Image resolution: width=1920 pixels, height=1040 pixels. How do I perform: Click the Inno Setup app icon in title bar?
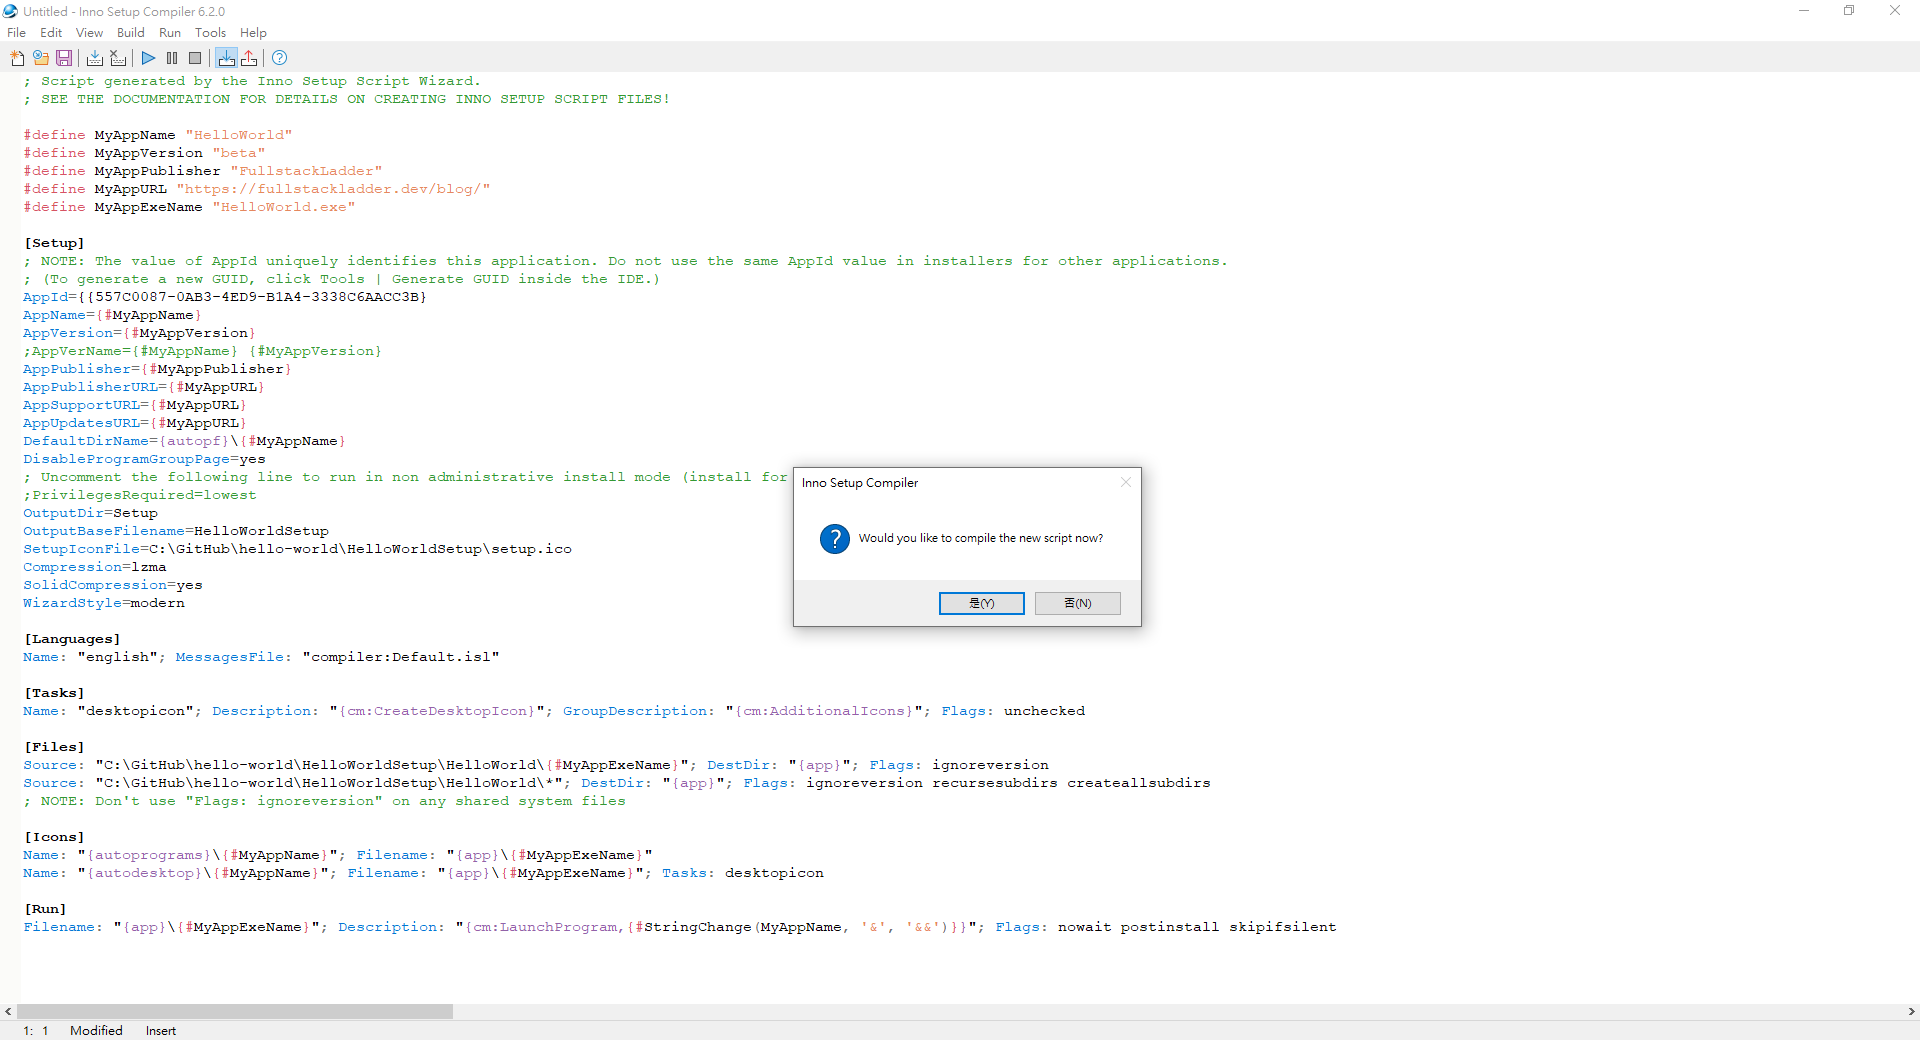point(11,11)
